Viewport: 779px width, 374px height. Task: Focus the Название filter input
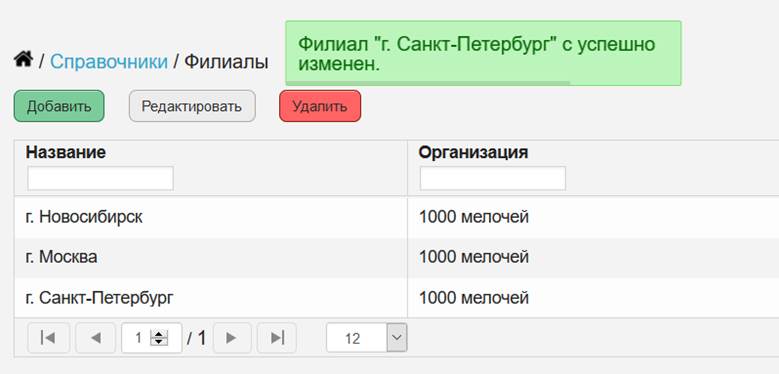point(100,178)
